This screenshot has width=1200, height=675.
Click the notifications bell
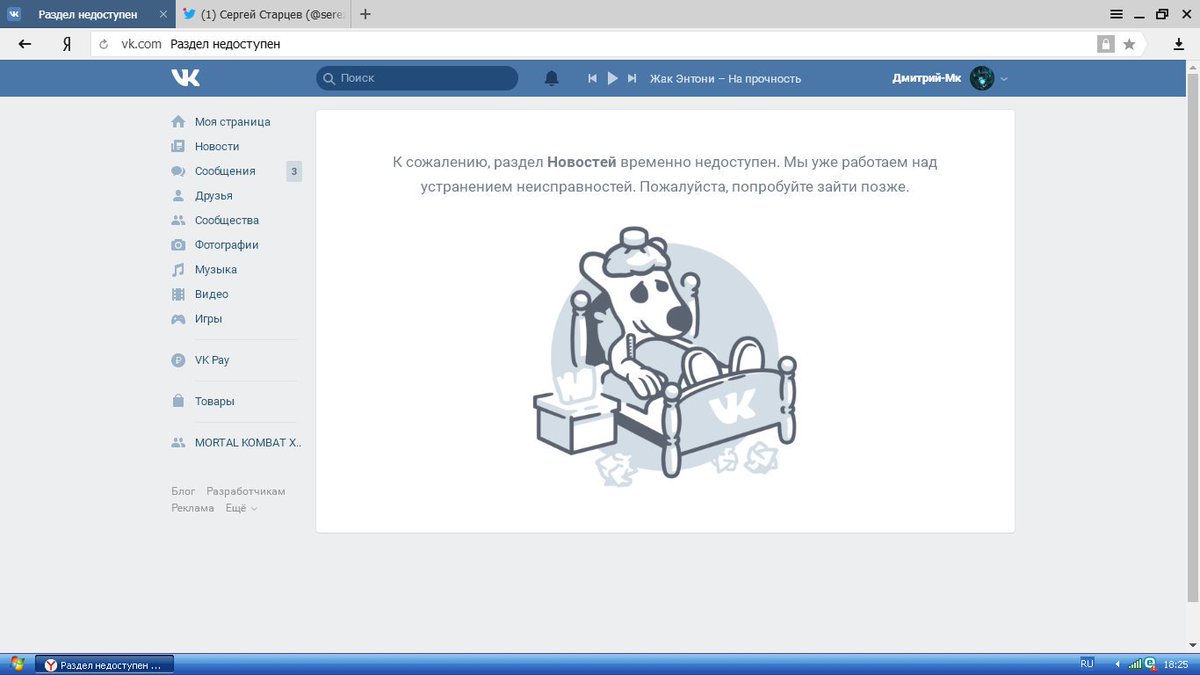(552, 77)
